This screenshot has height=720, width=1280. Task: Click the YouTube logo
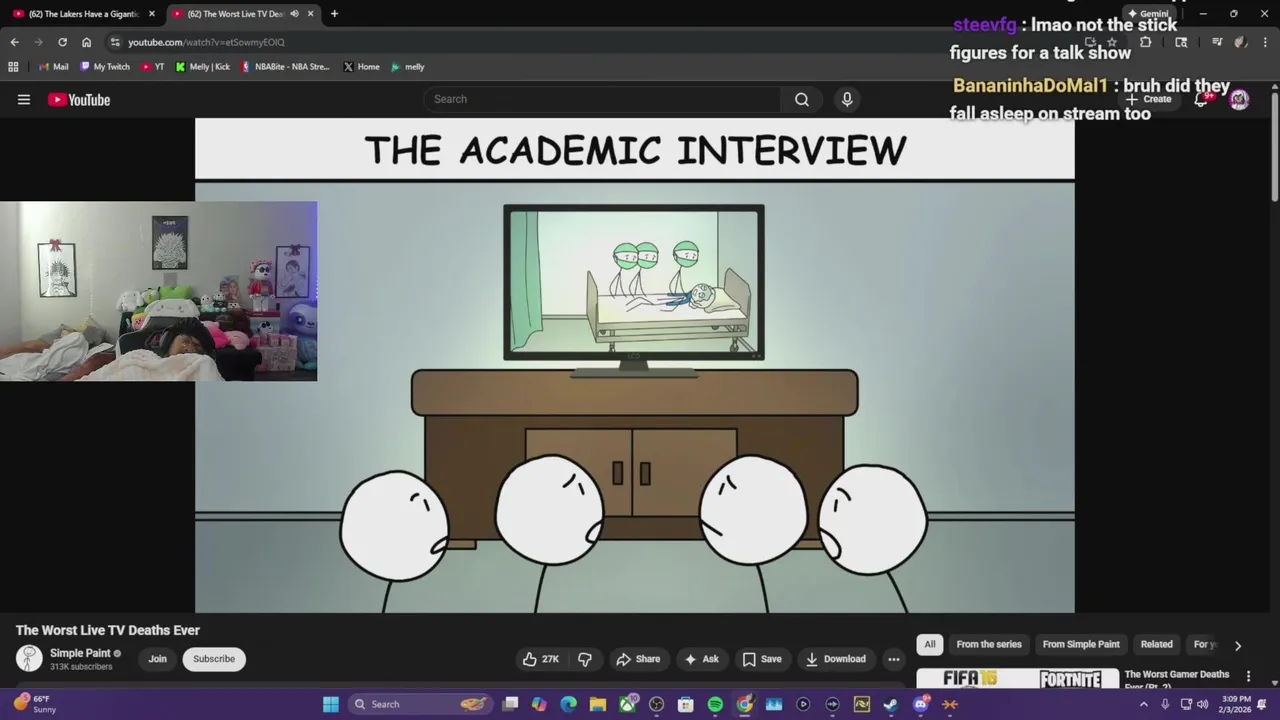click(x=79, y=99)
